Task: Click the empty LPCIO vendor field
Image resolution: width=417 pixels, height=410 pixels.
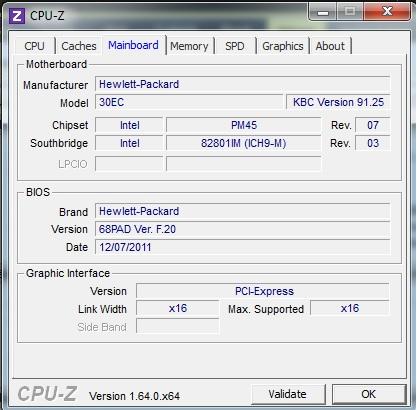Action: tap(129, 164)
